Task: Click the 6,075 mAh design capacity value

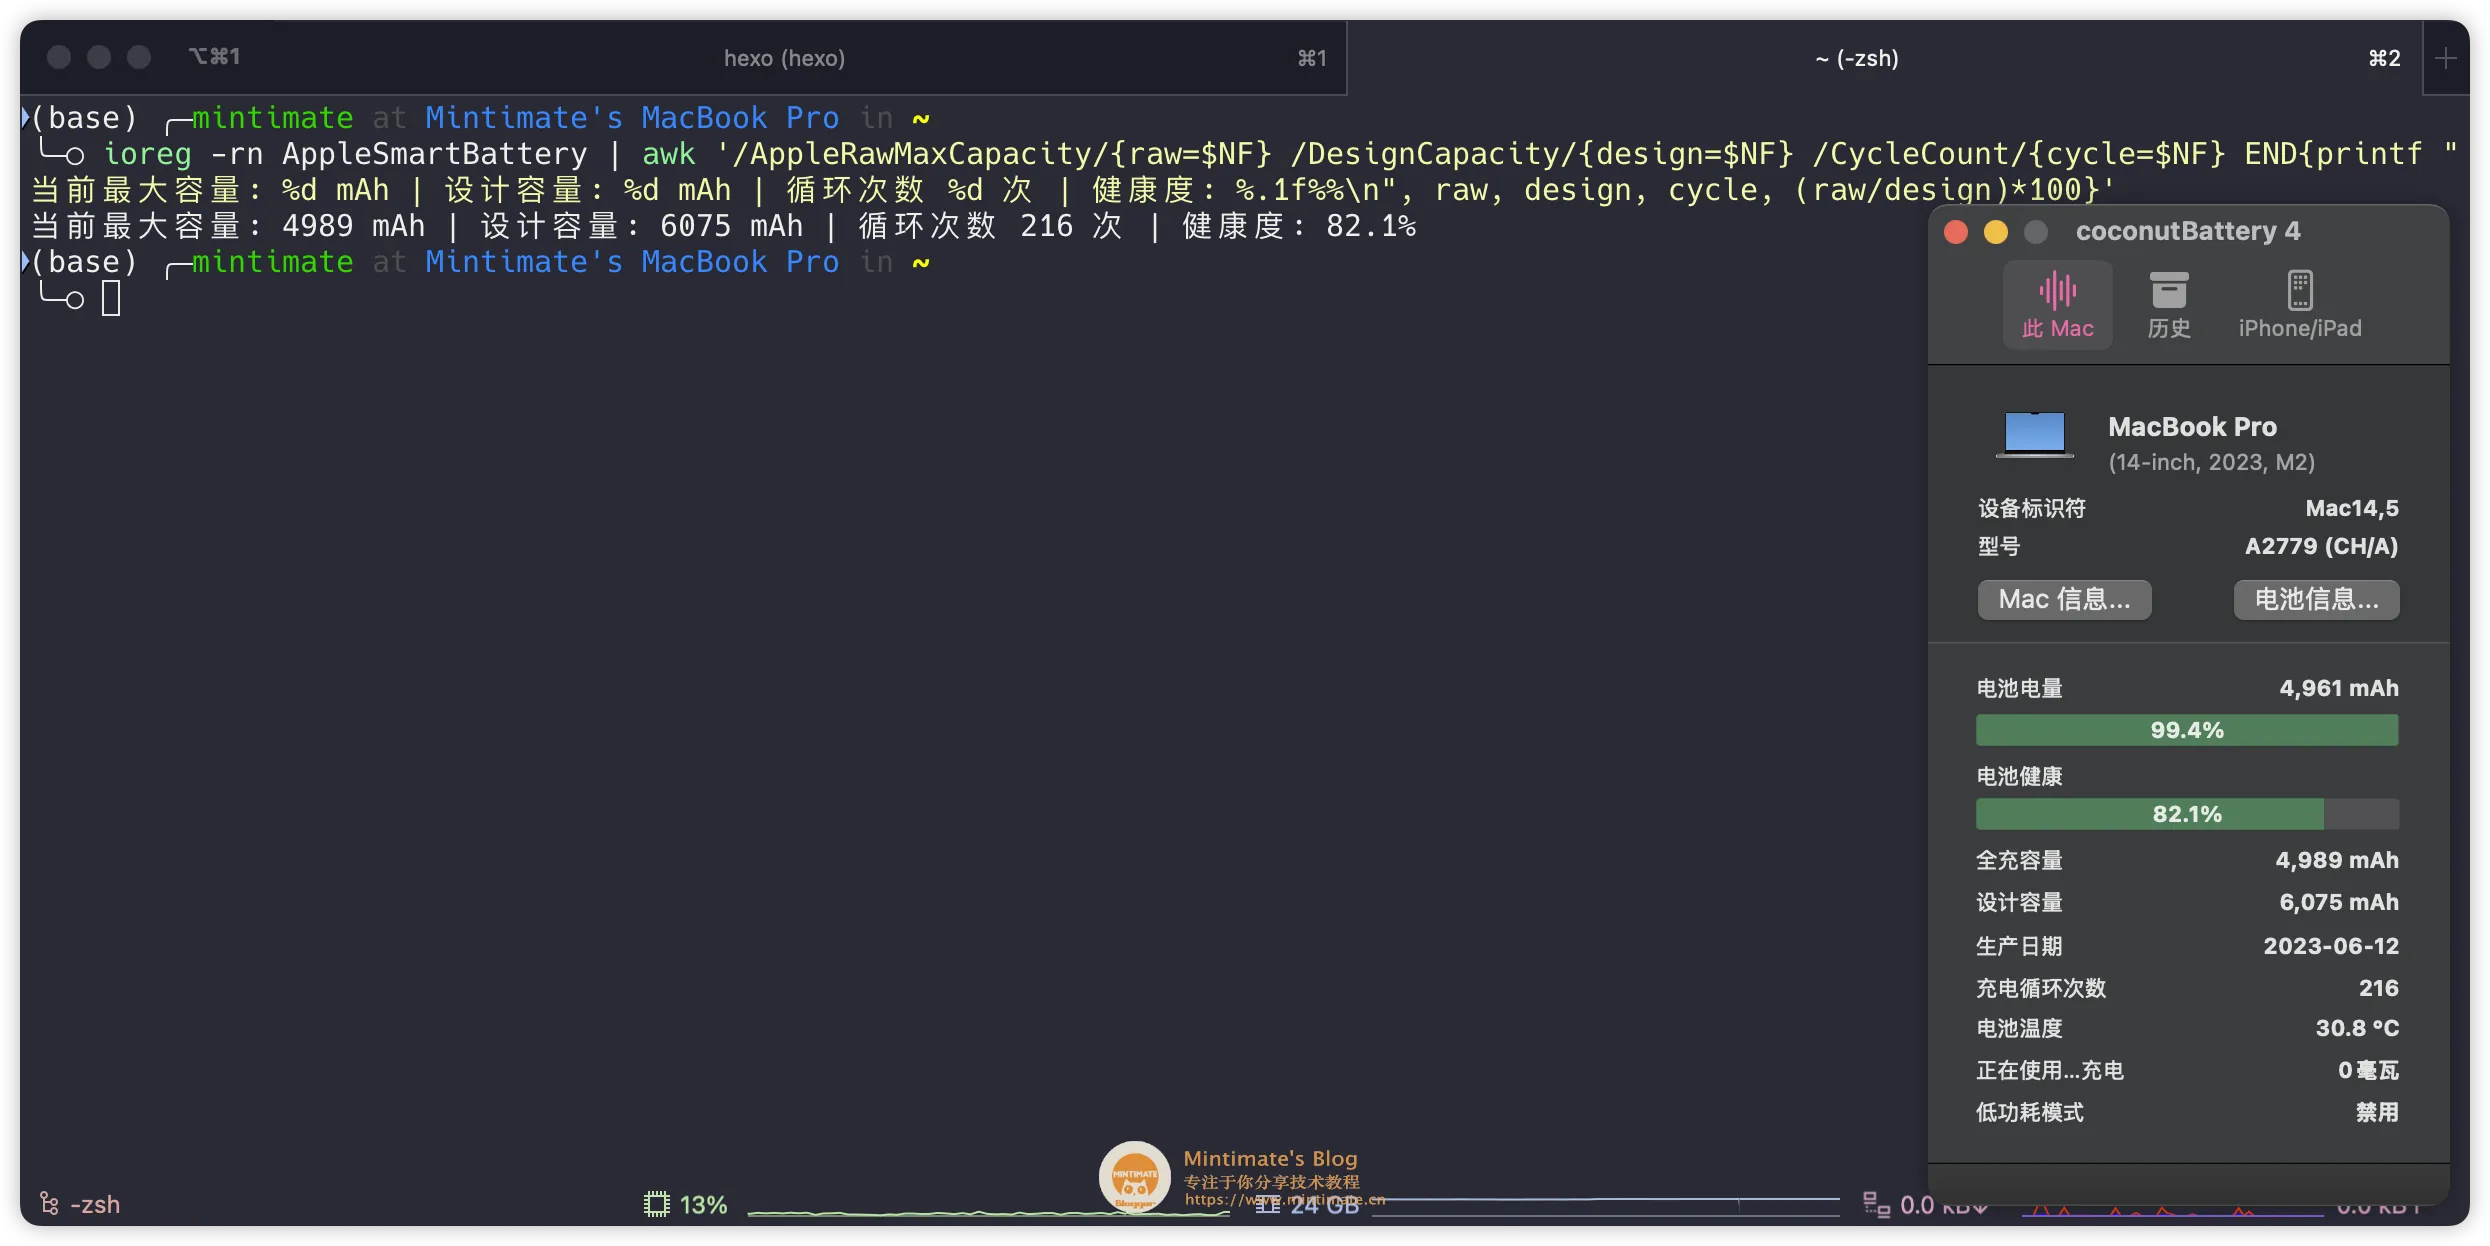Action: tap(2338, 902)
